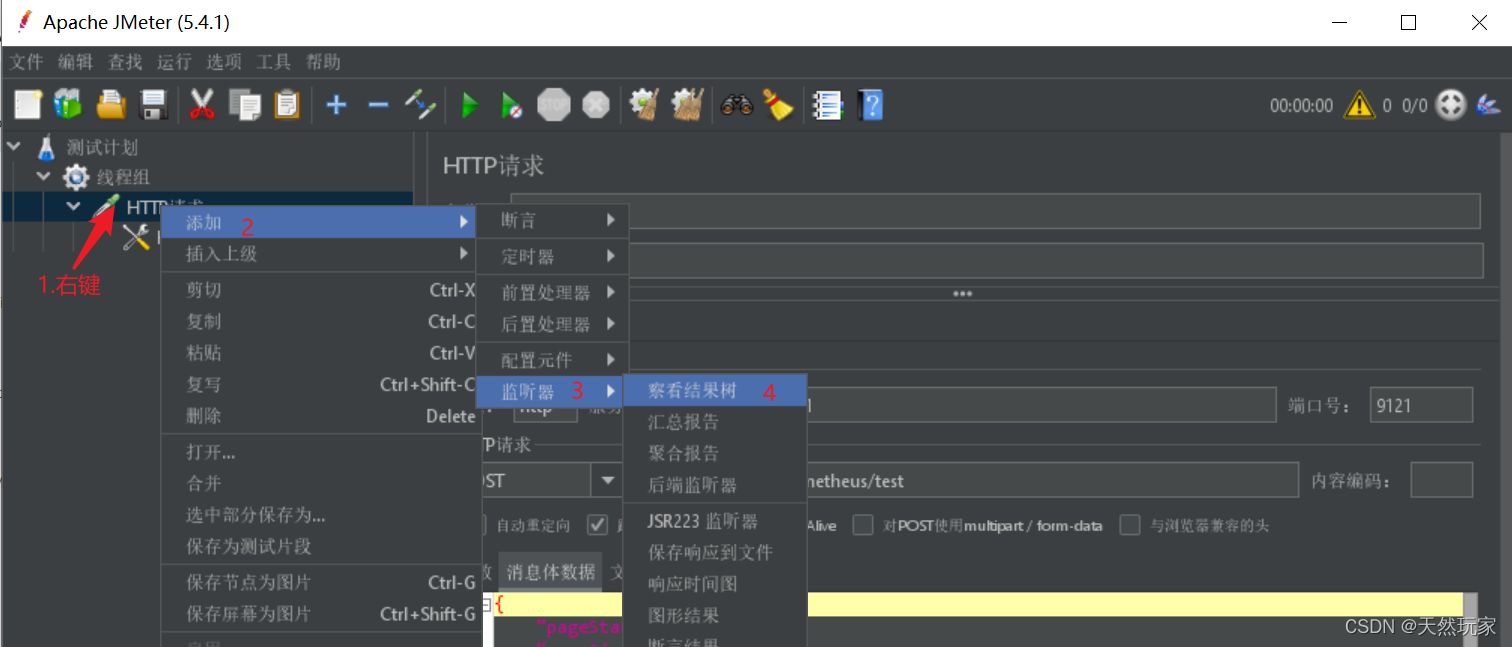The image size is (1512, 647).
Task: Click the Clear broom-gear icon
Action: [644, 104]
